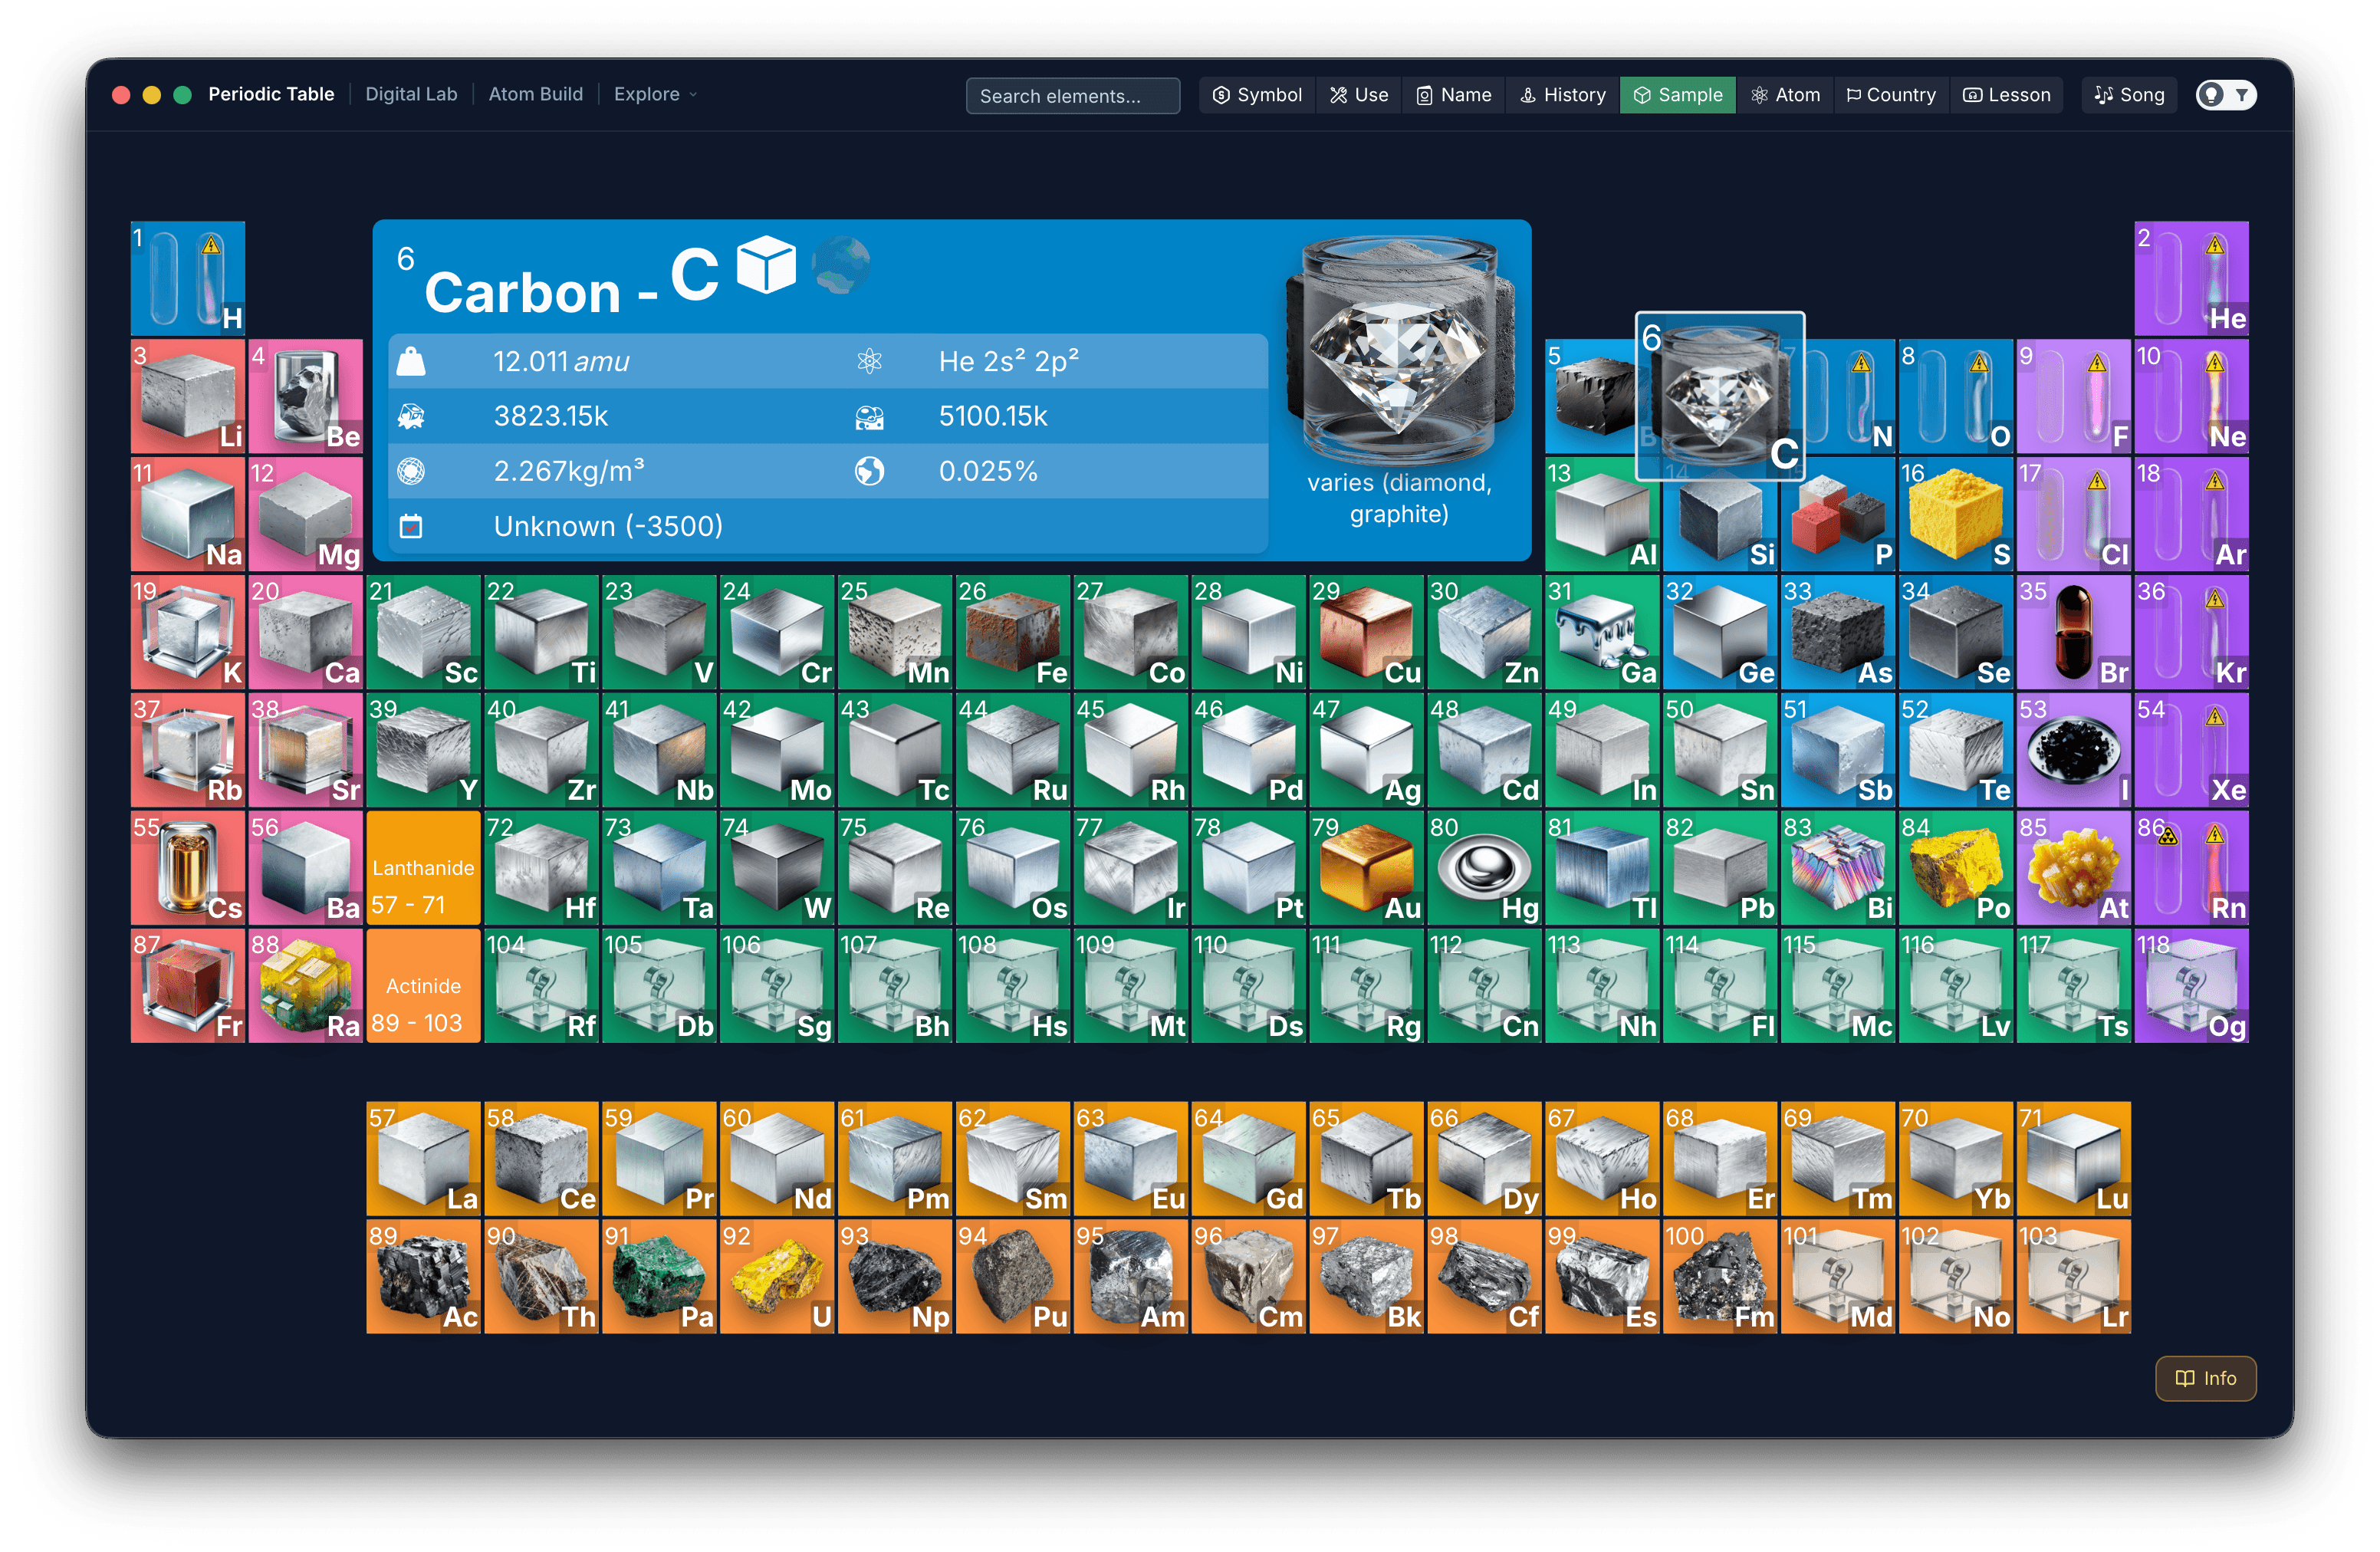Screen dimensions: 2380x1552
Task: Select the Cesium (Cs) element tile
Action: pos(188,868)
